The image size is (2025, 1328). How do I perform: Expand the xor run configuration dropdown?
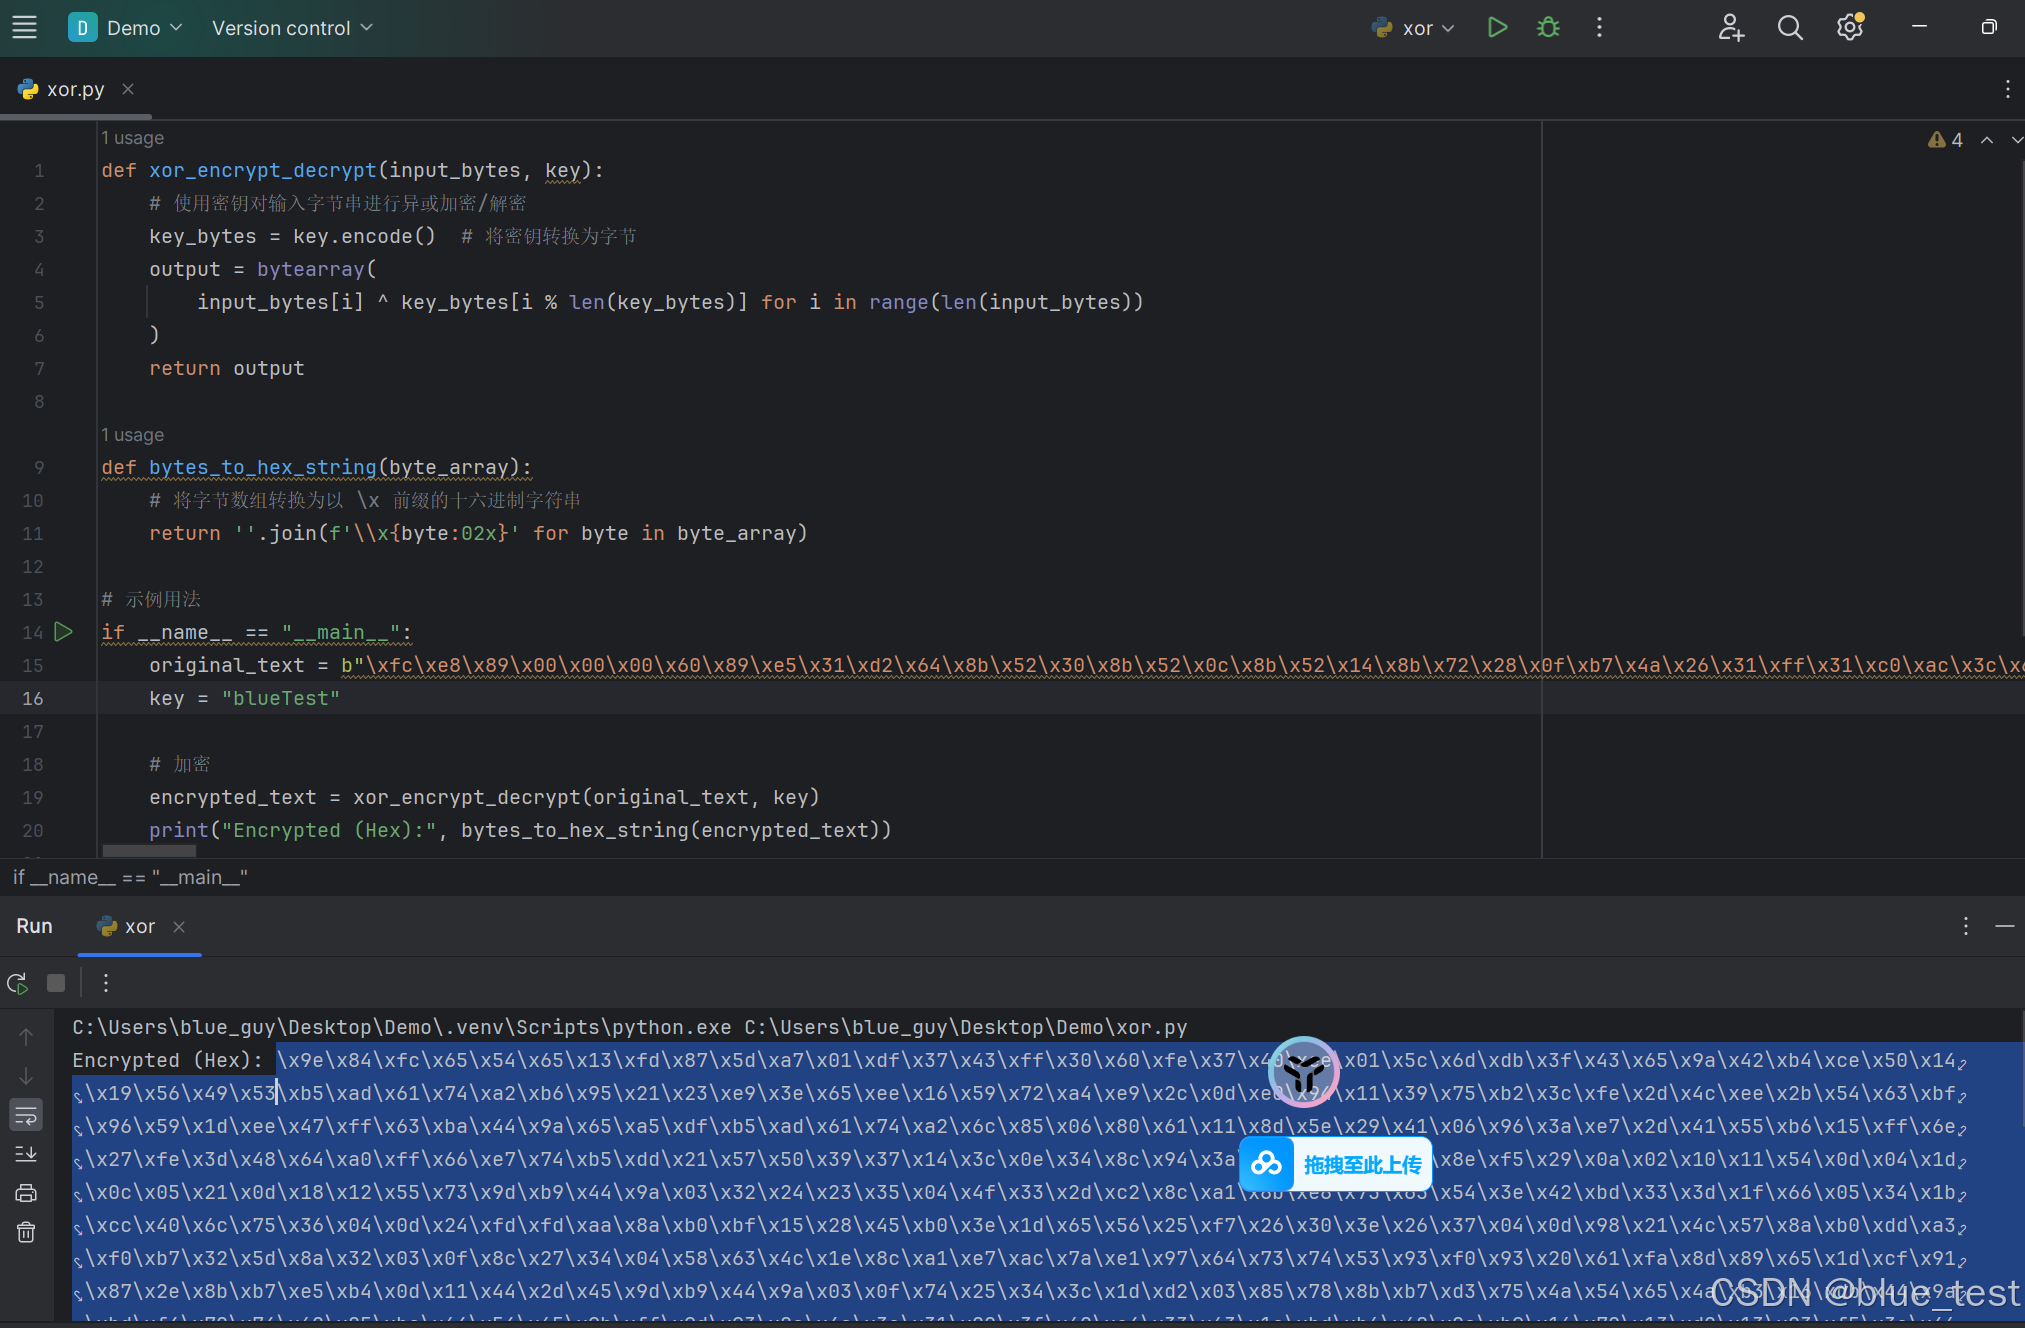click(x=1412, y=27)
